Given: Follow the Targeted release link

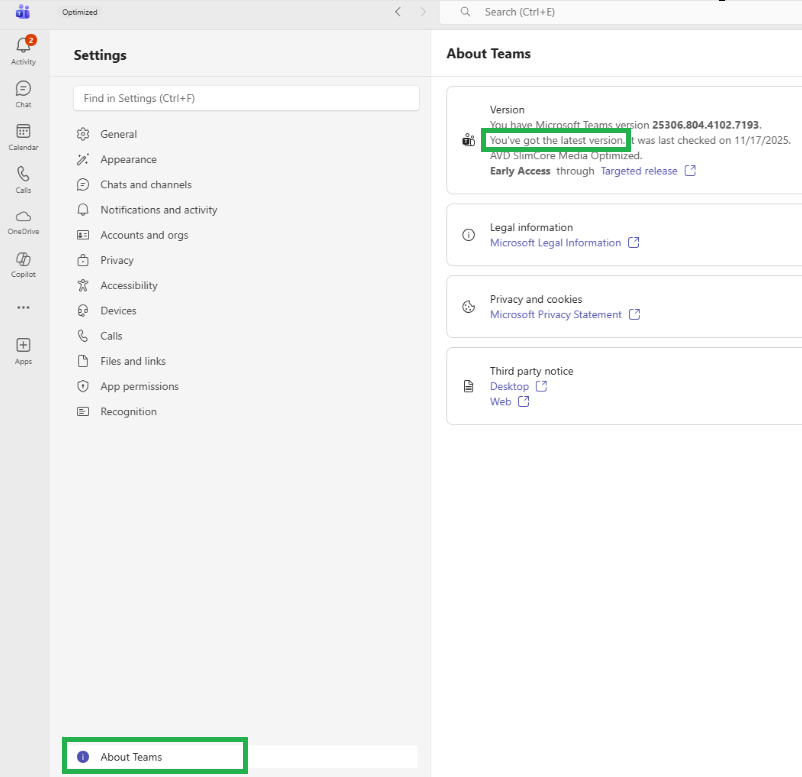Looking at the screenshot, I should 639,171.
